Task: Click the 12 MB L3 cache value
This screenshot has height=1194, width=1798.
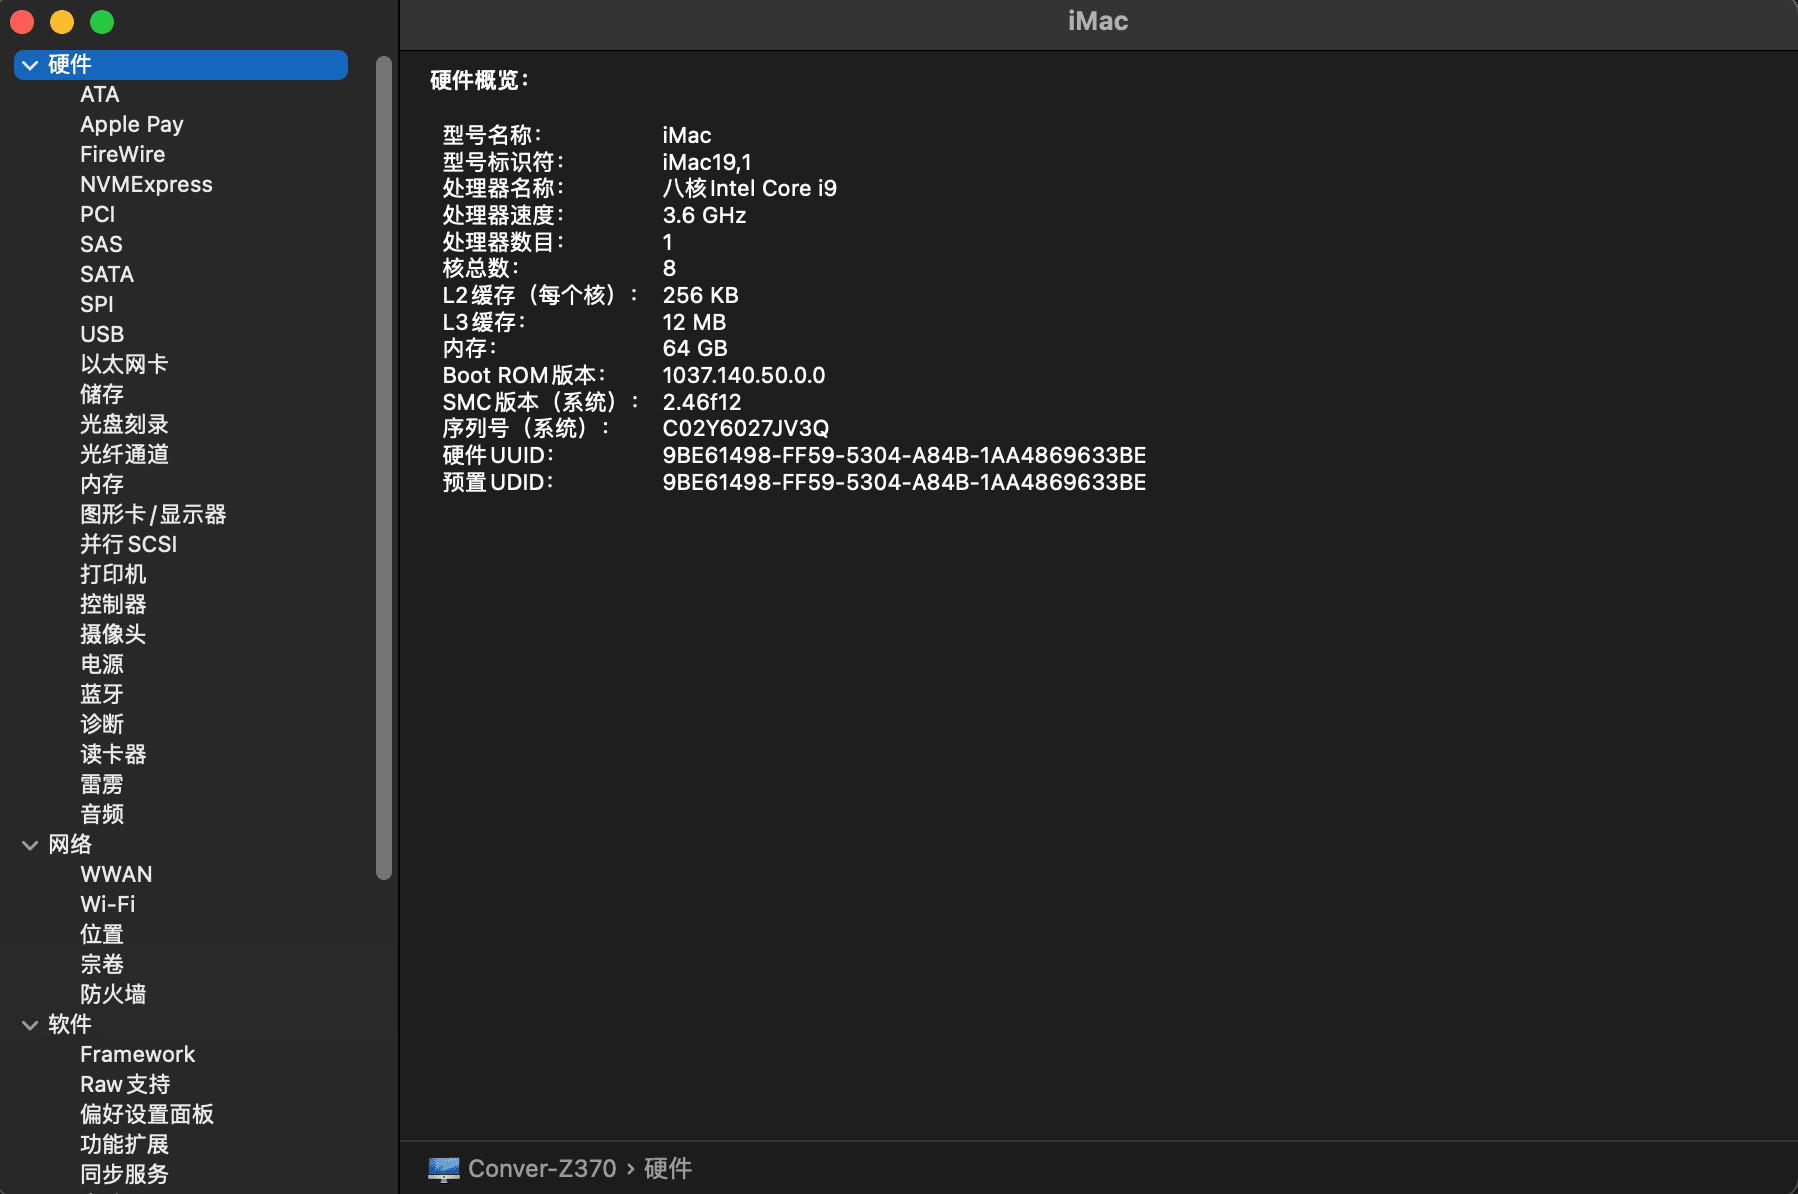Action: click(x=694, y=323)
